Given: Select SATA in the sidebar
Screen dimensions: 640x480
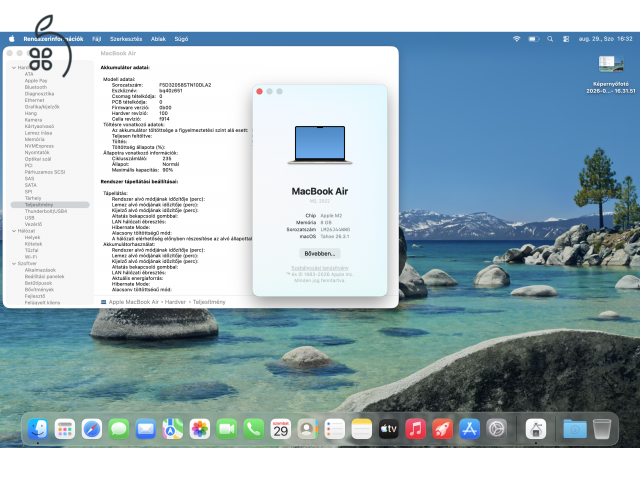Looking at the screenshot, I should (30, 185).
